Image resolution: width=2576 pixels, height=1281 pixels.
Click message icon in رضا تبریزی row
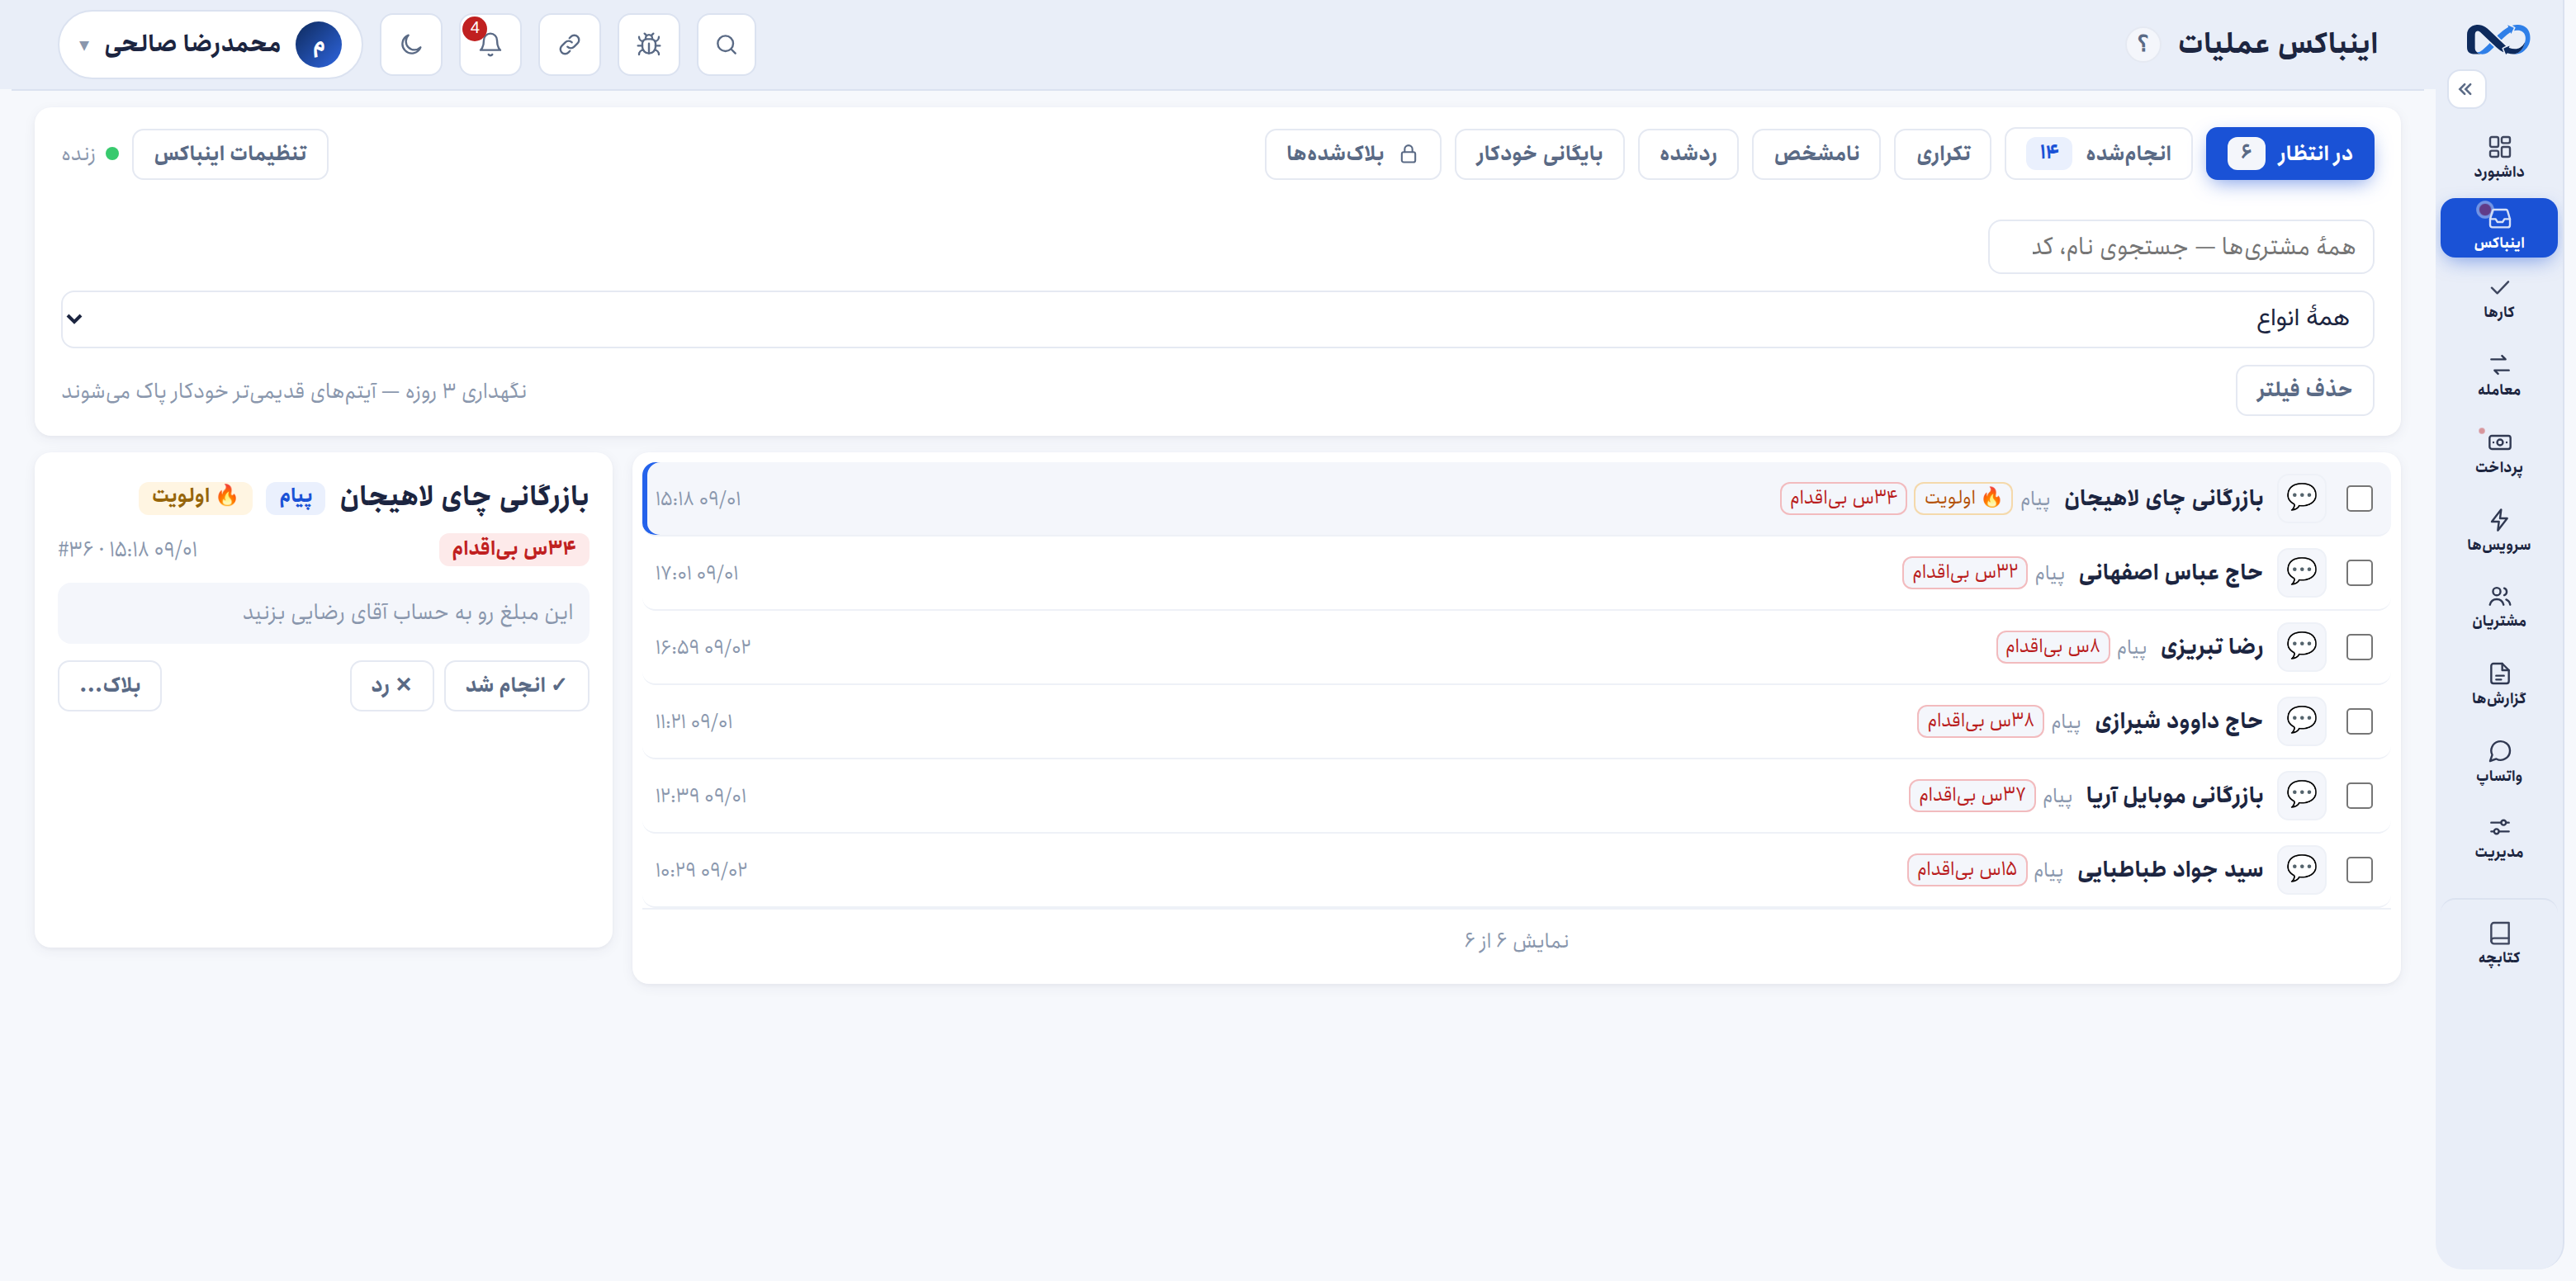(x=2301, y=647)
